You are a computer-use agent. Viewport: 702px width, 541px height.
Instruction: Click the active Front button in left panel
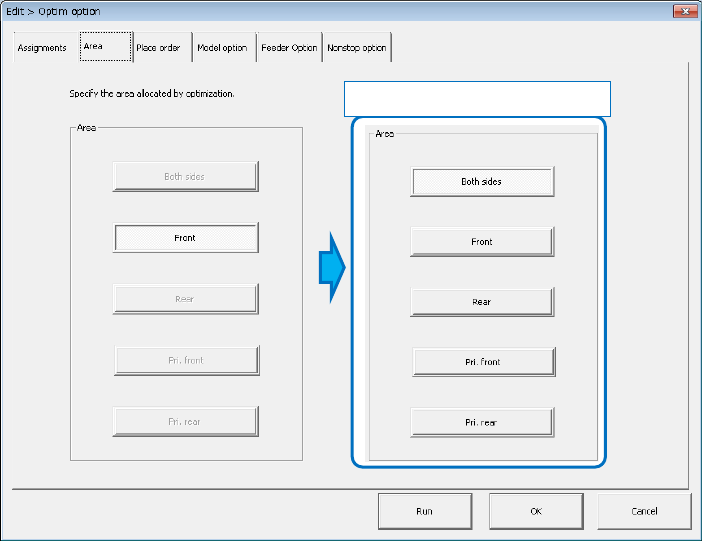point(185,238)
